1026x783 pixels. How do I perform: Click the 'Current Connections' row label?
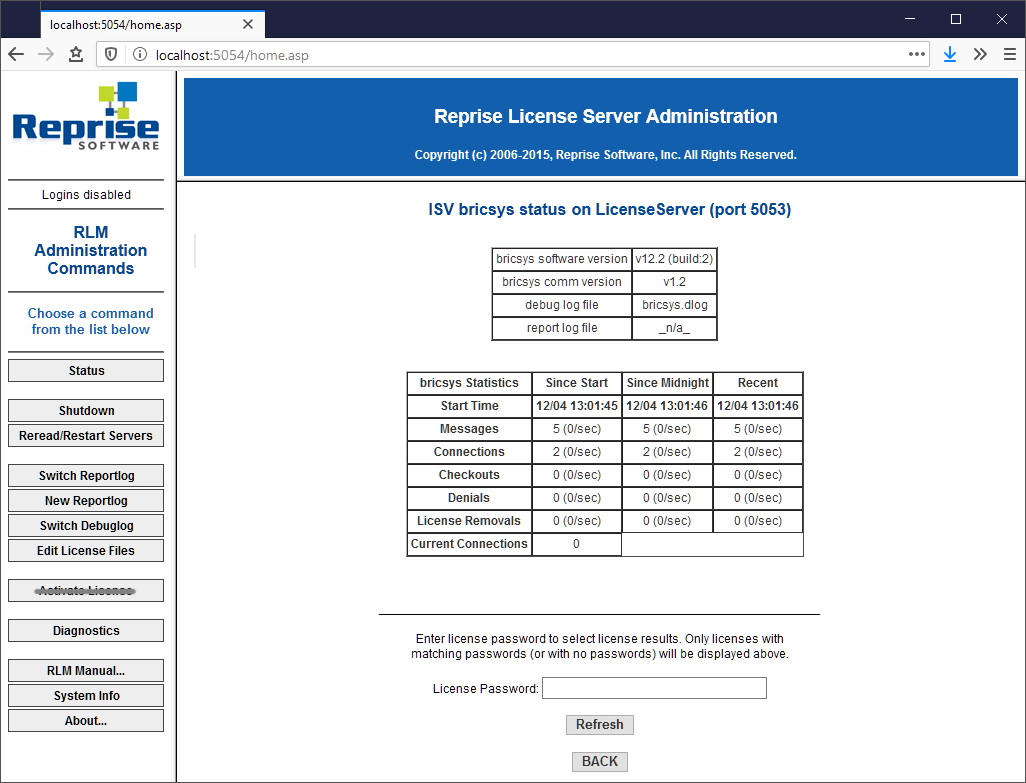[469, 544]
